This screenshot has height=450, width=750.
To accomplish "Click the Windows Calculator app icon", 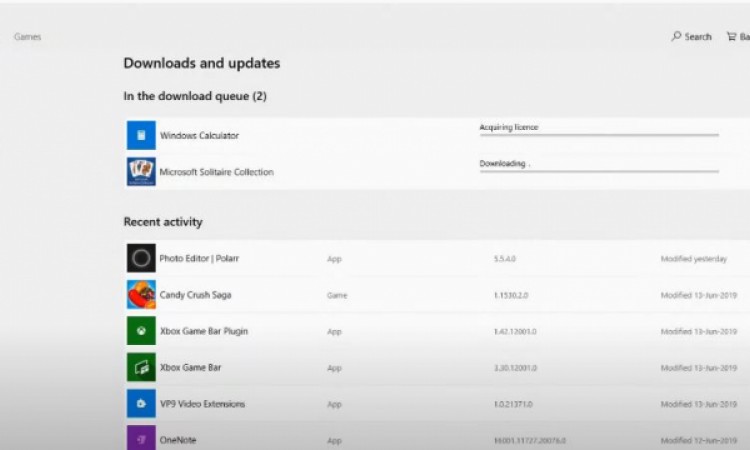I will (x=141, y=135).
